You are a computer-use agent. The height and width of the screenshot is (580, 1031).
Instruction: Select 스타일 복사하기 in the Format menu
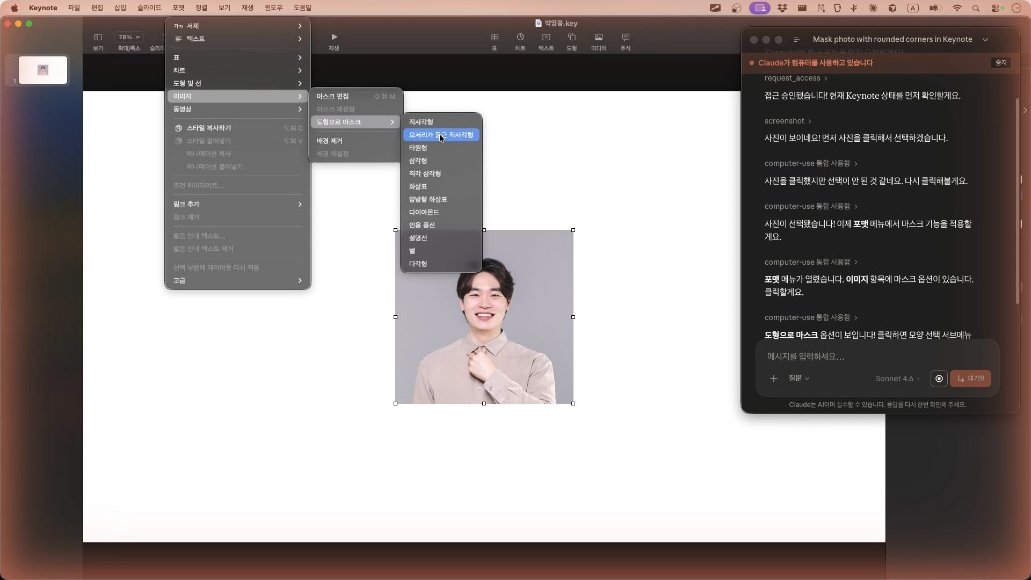[x=237, y=128]
